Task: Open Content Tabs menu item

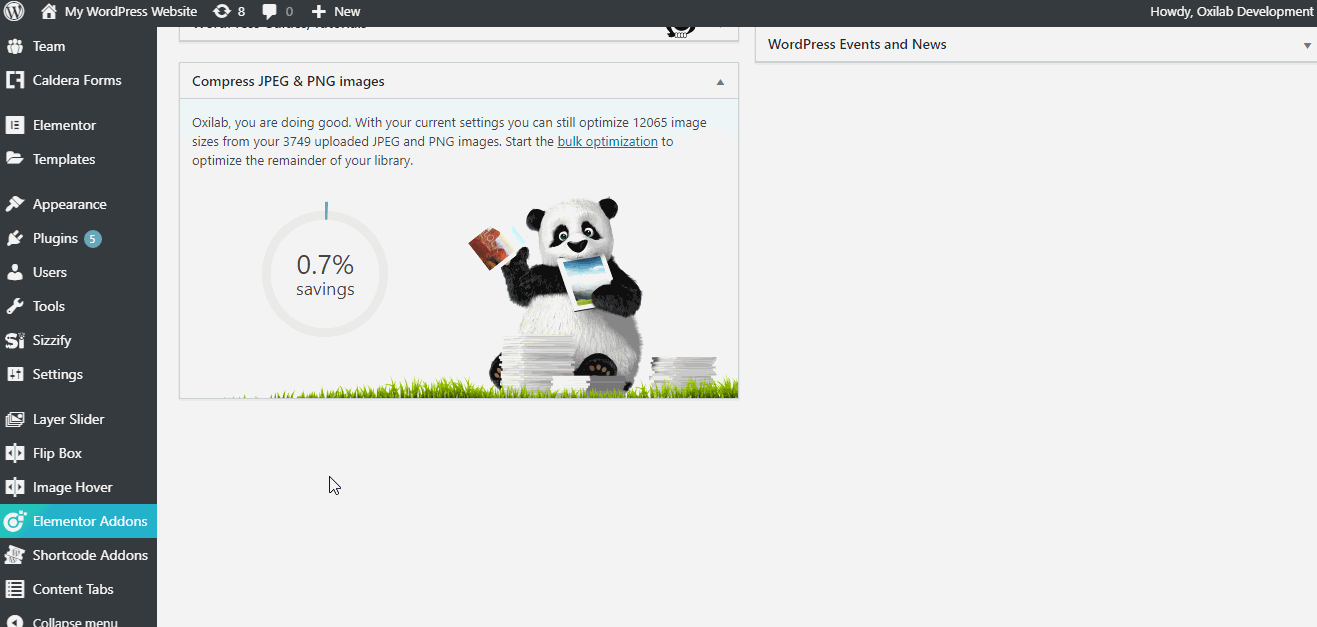Action: [x=73, y=589]
